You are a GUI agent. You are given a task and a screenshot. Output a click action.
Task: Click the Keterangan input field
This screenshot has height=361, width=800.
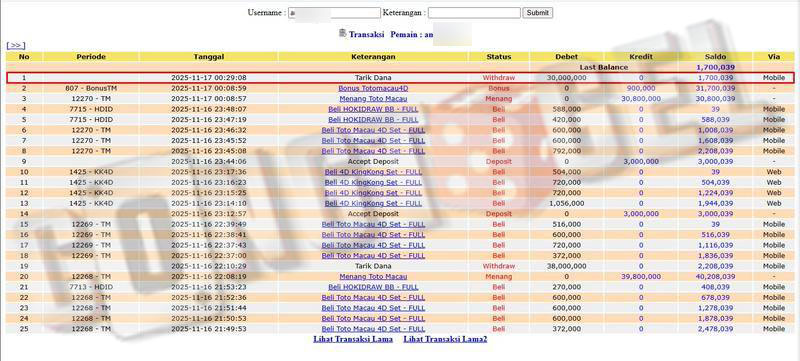(474, 13)
